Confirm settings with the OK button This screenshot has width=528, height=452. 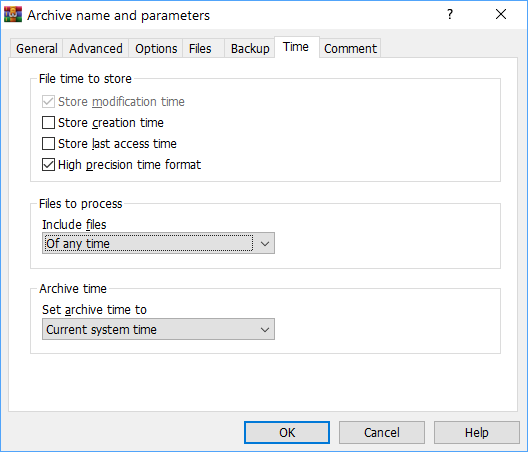287,432
